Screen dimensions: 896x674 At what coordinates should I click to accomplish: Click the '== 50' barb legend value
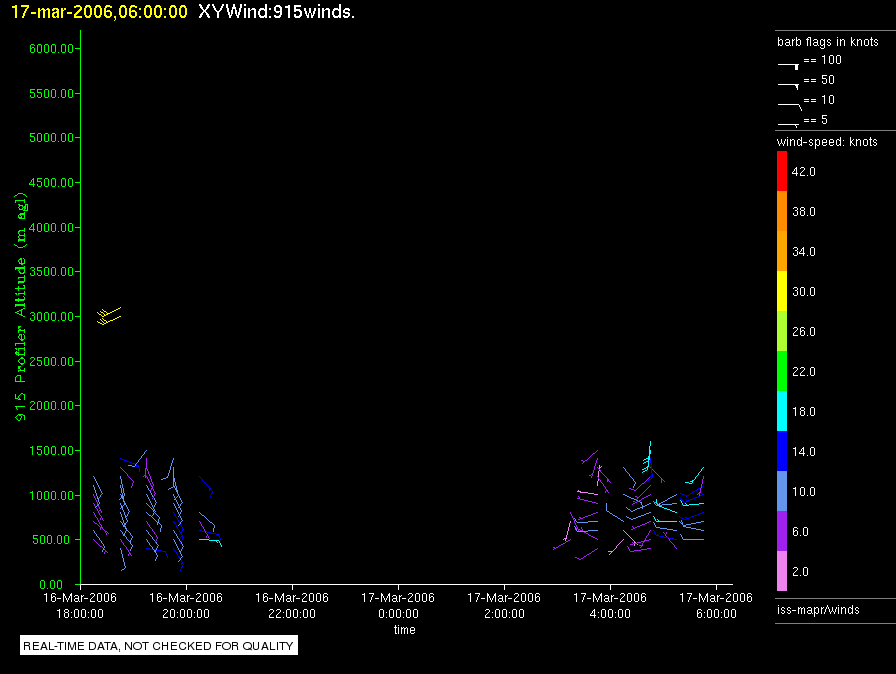(x=819, y=80)
